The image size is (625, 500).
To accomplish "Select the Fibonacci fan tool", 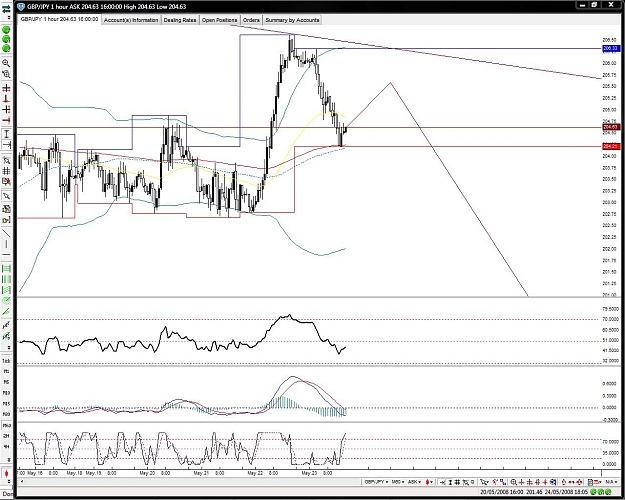I will [x=6, y=290].
